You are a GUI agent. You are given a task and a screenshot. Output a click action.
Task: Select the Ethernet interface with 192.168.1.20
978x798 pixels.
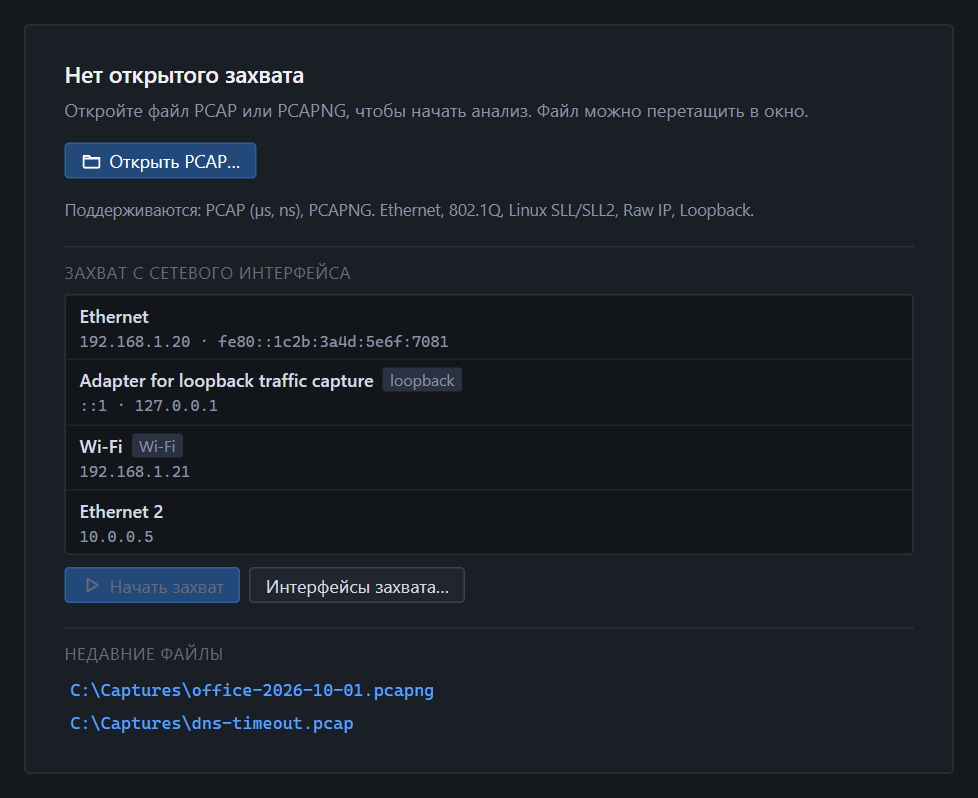[489, 328]
